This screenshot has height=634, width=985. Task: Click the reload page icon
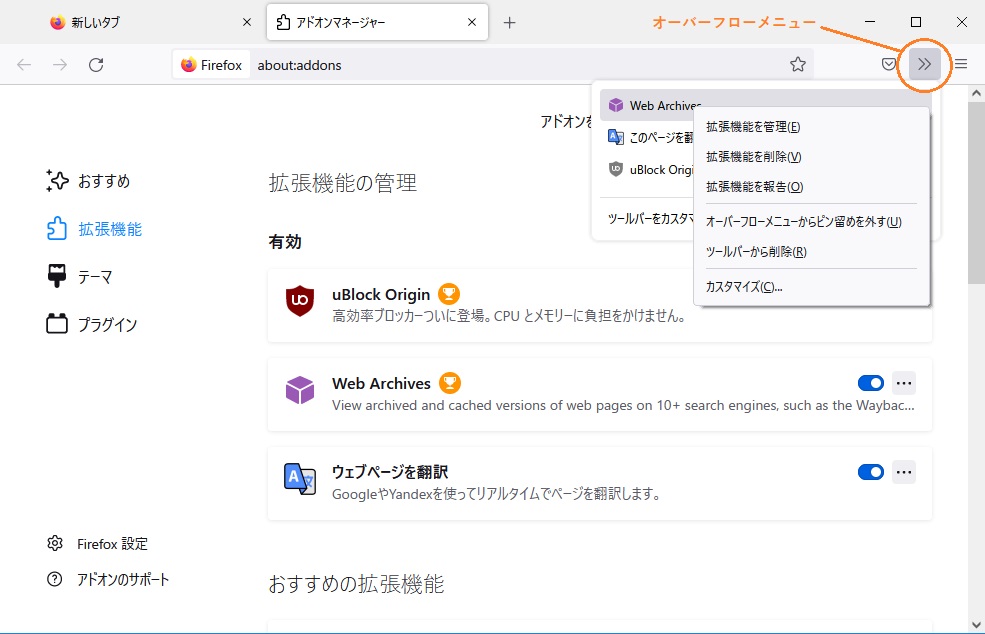tap(96, 65)
